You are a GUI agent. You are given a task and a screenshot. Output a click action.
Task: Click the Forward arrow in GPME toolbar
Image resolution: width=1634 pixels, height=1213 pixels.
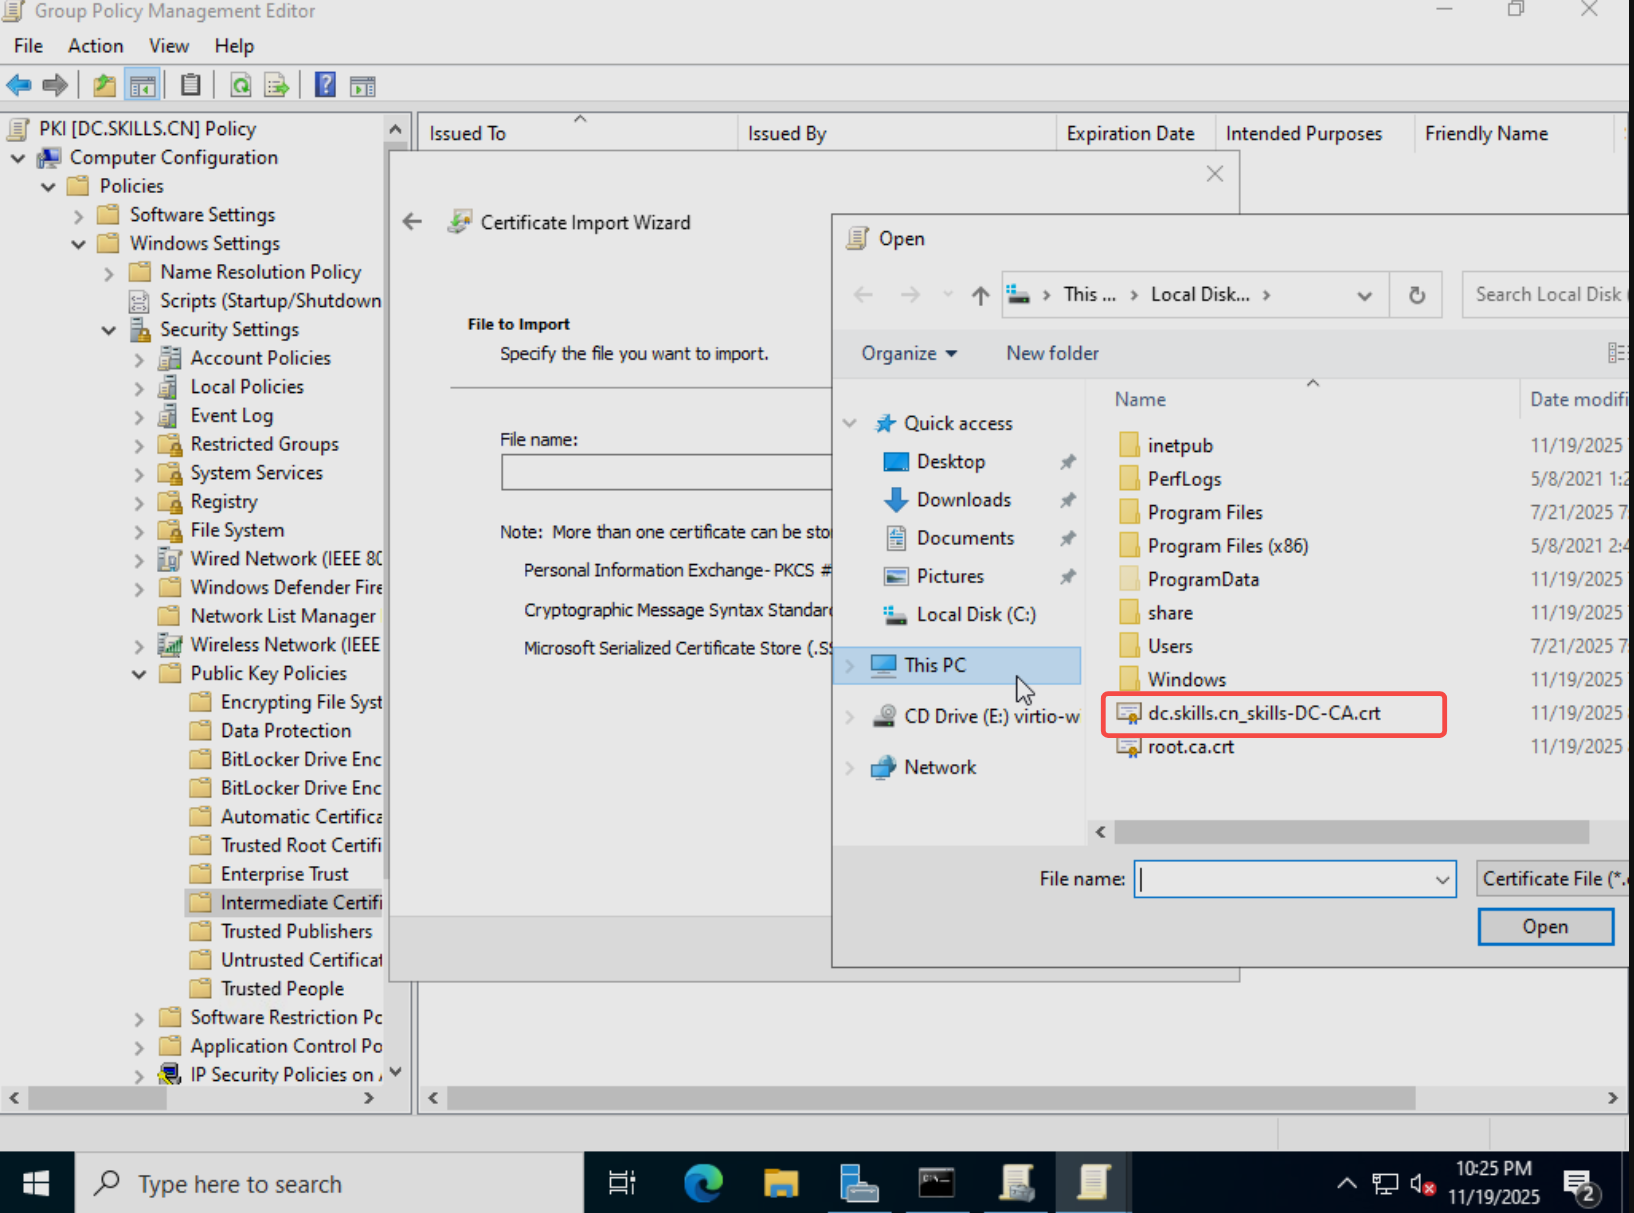56,86
